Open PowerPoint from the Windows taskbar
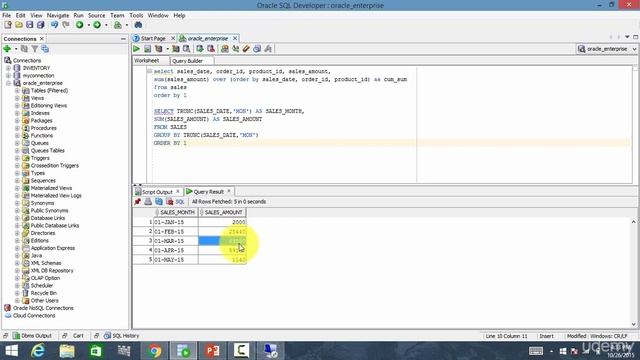 [212, 351]
